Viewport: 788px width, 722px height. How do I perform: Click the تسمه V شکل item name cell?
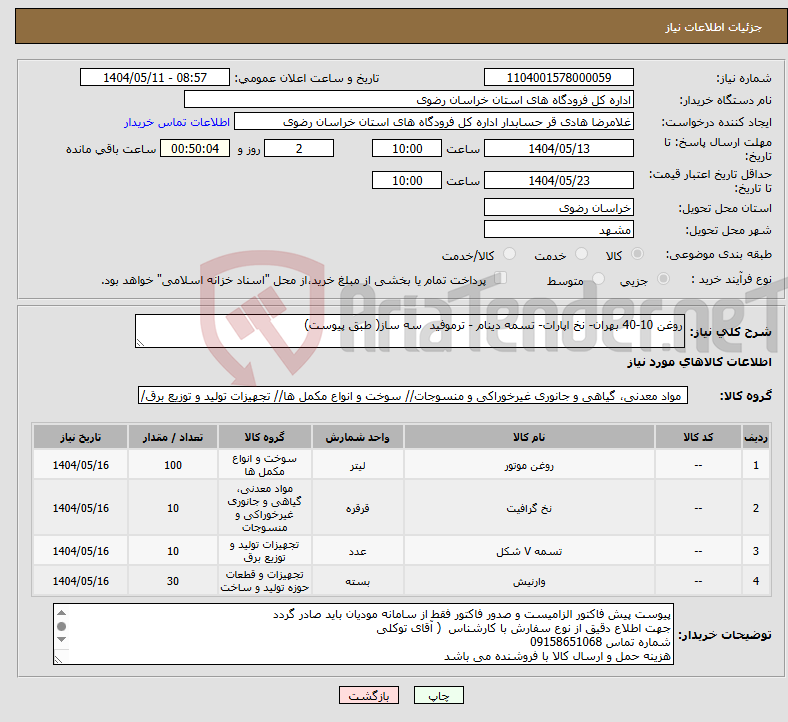click(x=529, y=551)
